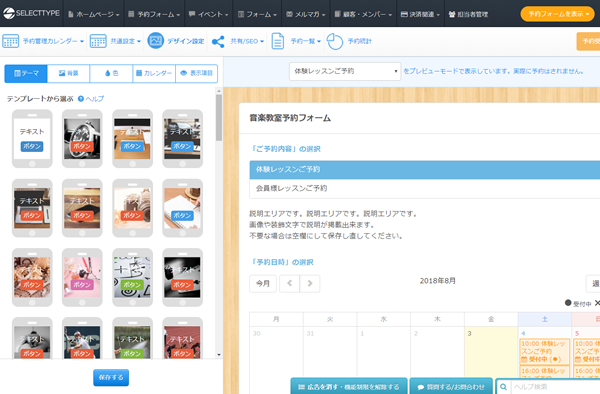Viewport: 600px width, 394px height.
Task: Click the 予約管理カレンダー calendar icon
Action: click(x=11, y=41)
